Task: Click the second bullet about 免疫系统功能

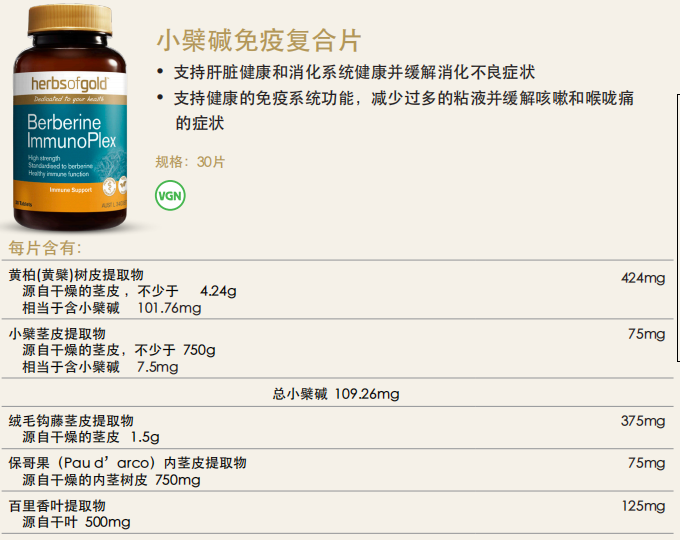Action: point(395,110)
